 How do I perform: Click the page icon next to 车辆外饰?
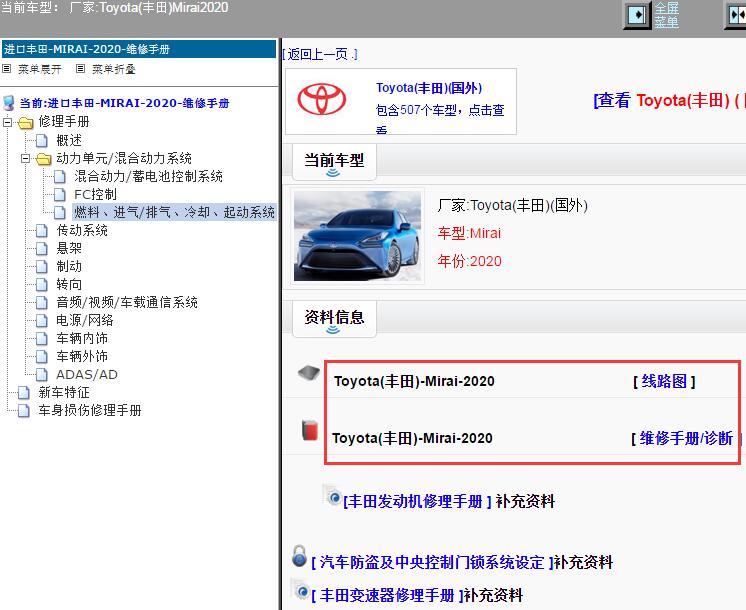click(42, 357)
